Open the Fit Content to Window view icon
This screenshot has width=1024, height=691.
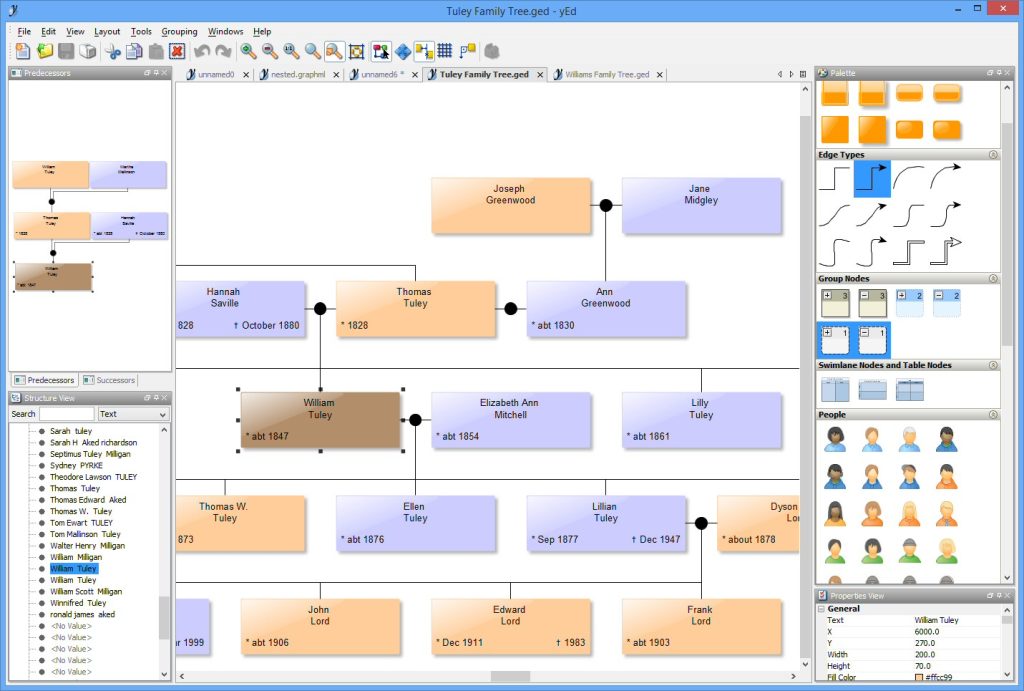[x=332, y=51]
